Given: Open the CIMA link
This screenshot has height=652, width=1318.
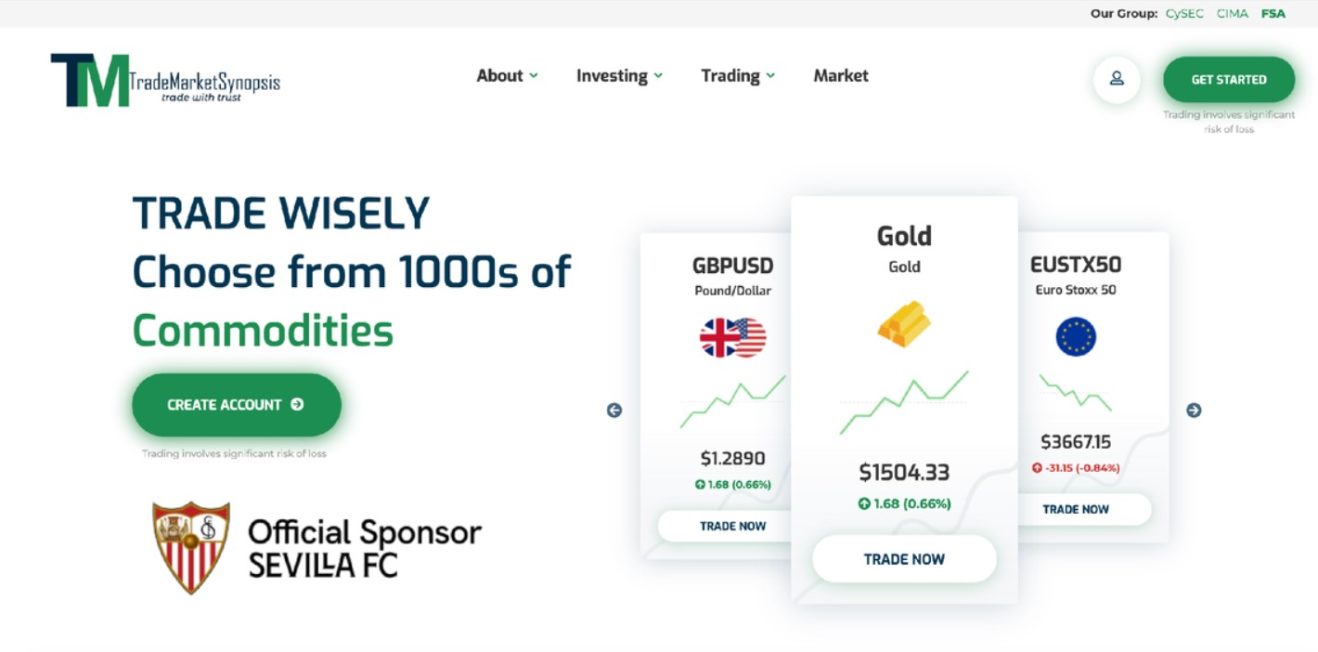Looking at the screenshot, I should pyautogui.click(x=1231, y=14).
